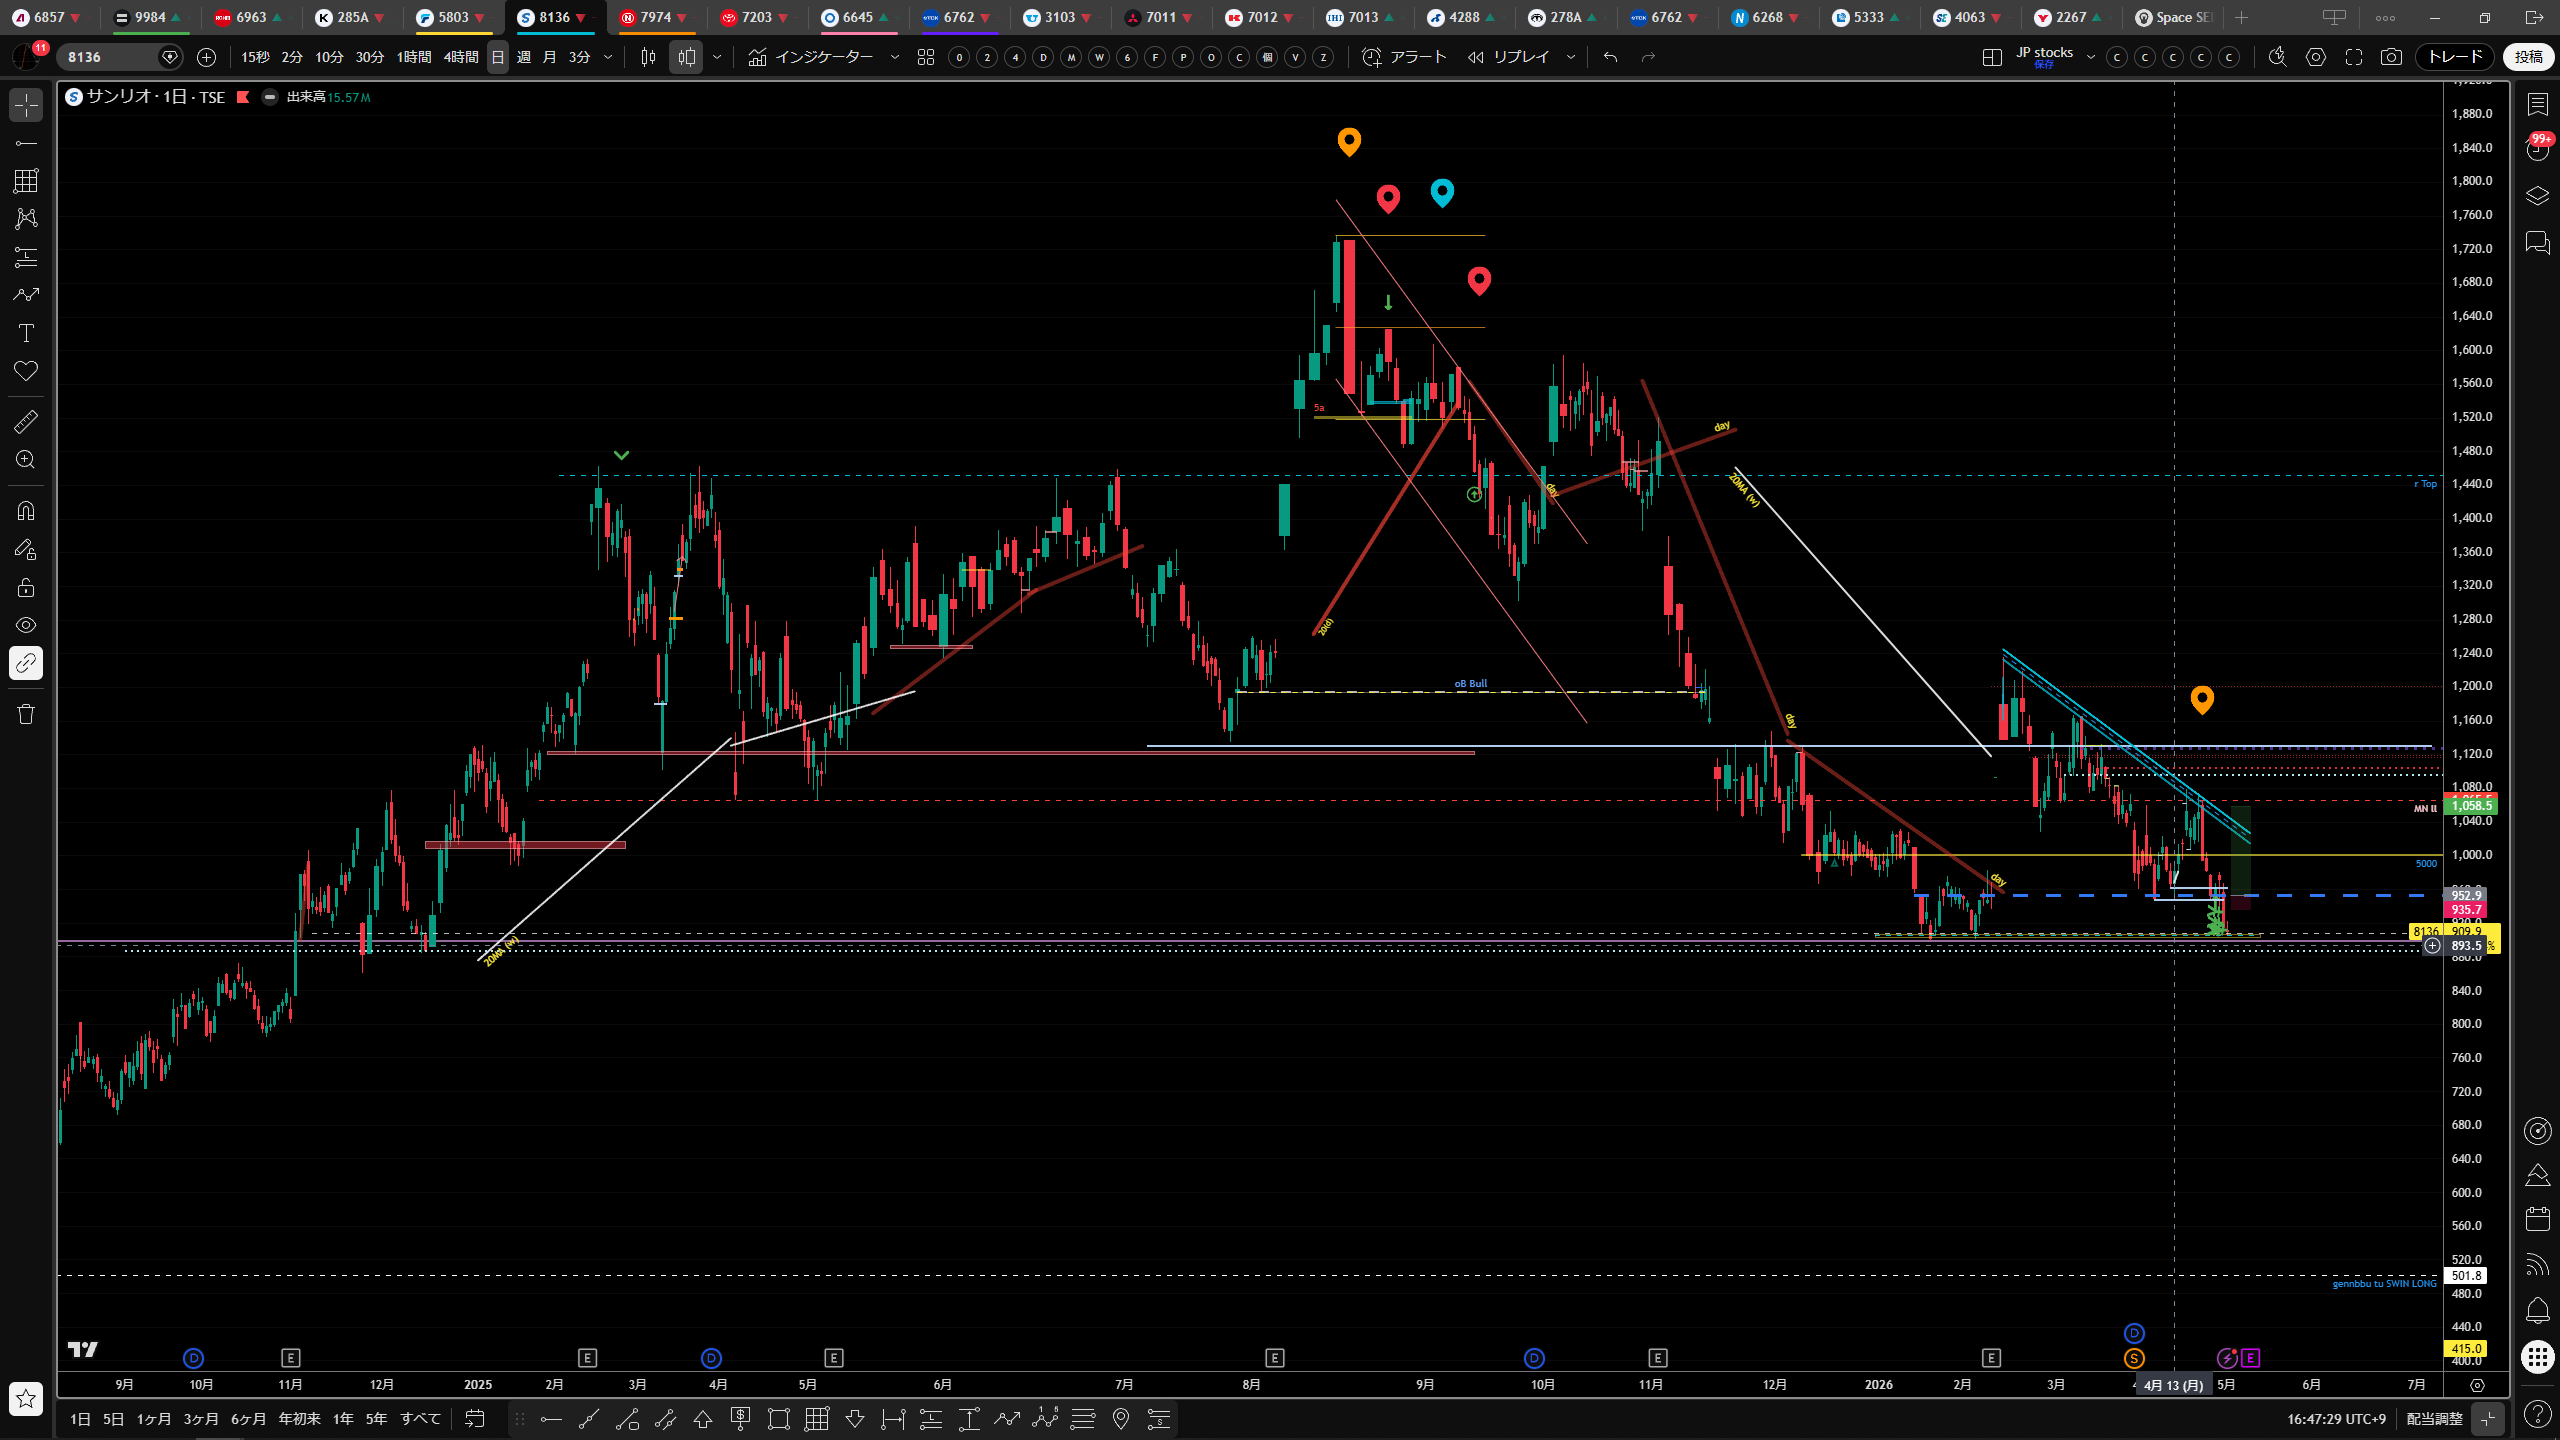Viewport: 2560px width, 1440px height.
Task: Open indicator templates grid icon
Action: click(926, 57)
